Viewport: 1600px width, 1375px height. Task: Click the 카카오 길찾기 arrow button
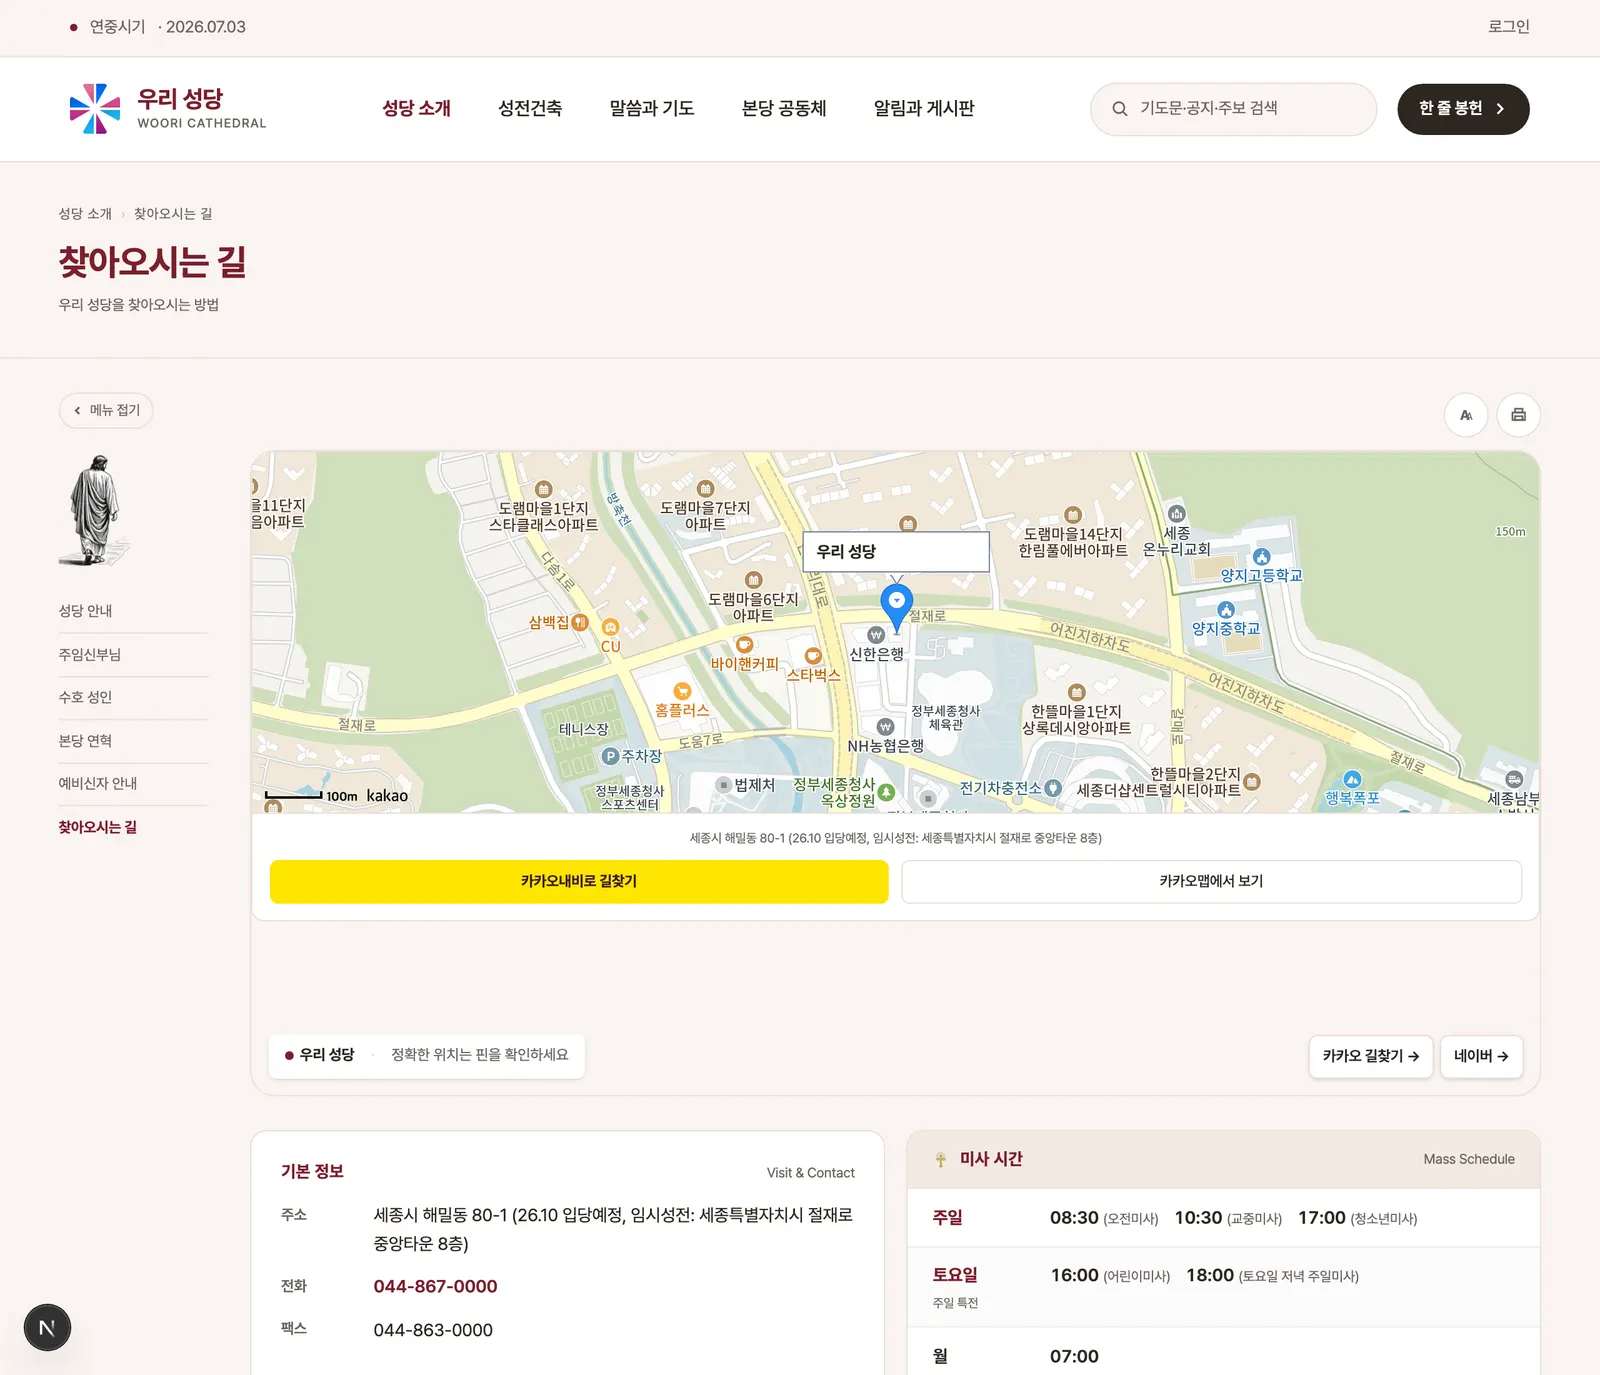point(1371,1057)
